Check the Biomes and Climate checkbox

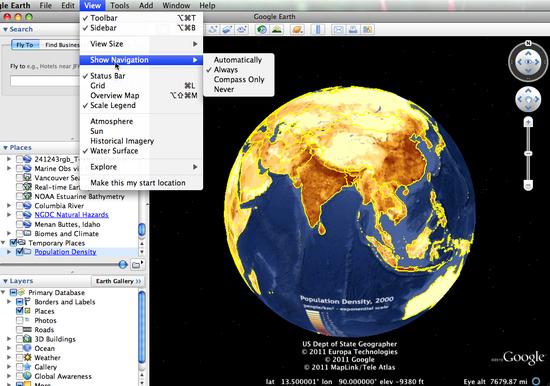pyautogui.click(x=19, y=233)
